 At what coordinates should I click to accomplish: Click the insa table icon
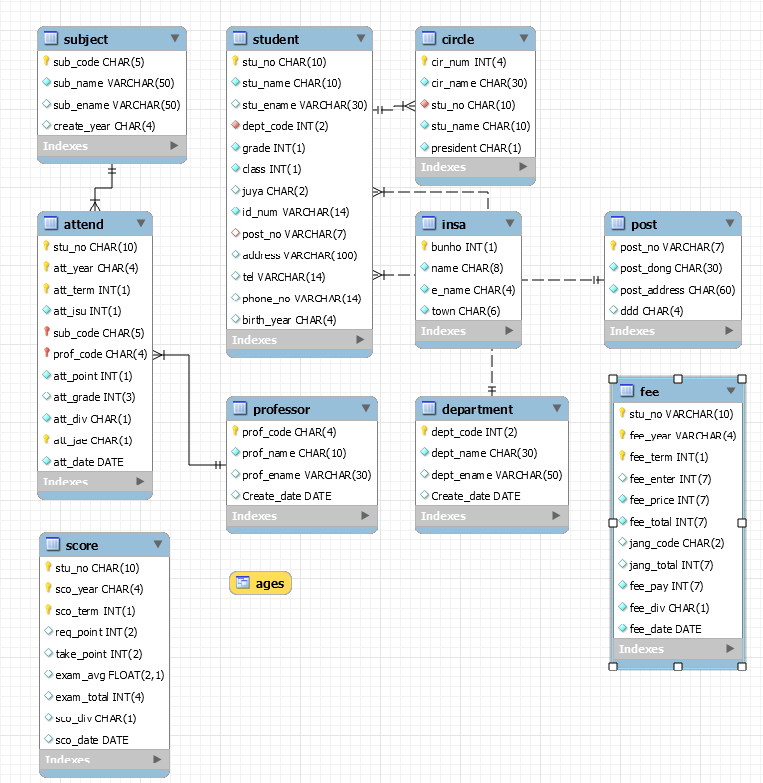click(x=429, y=223)
